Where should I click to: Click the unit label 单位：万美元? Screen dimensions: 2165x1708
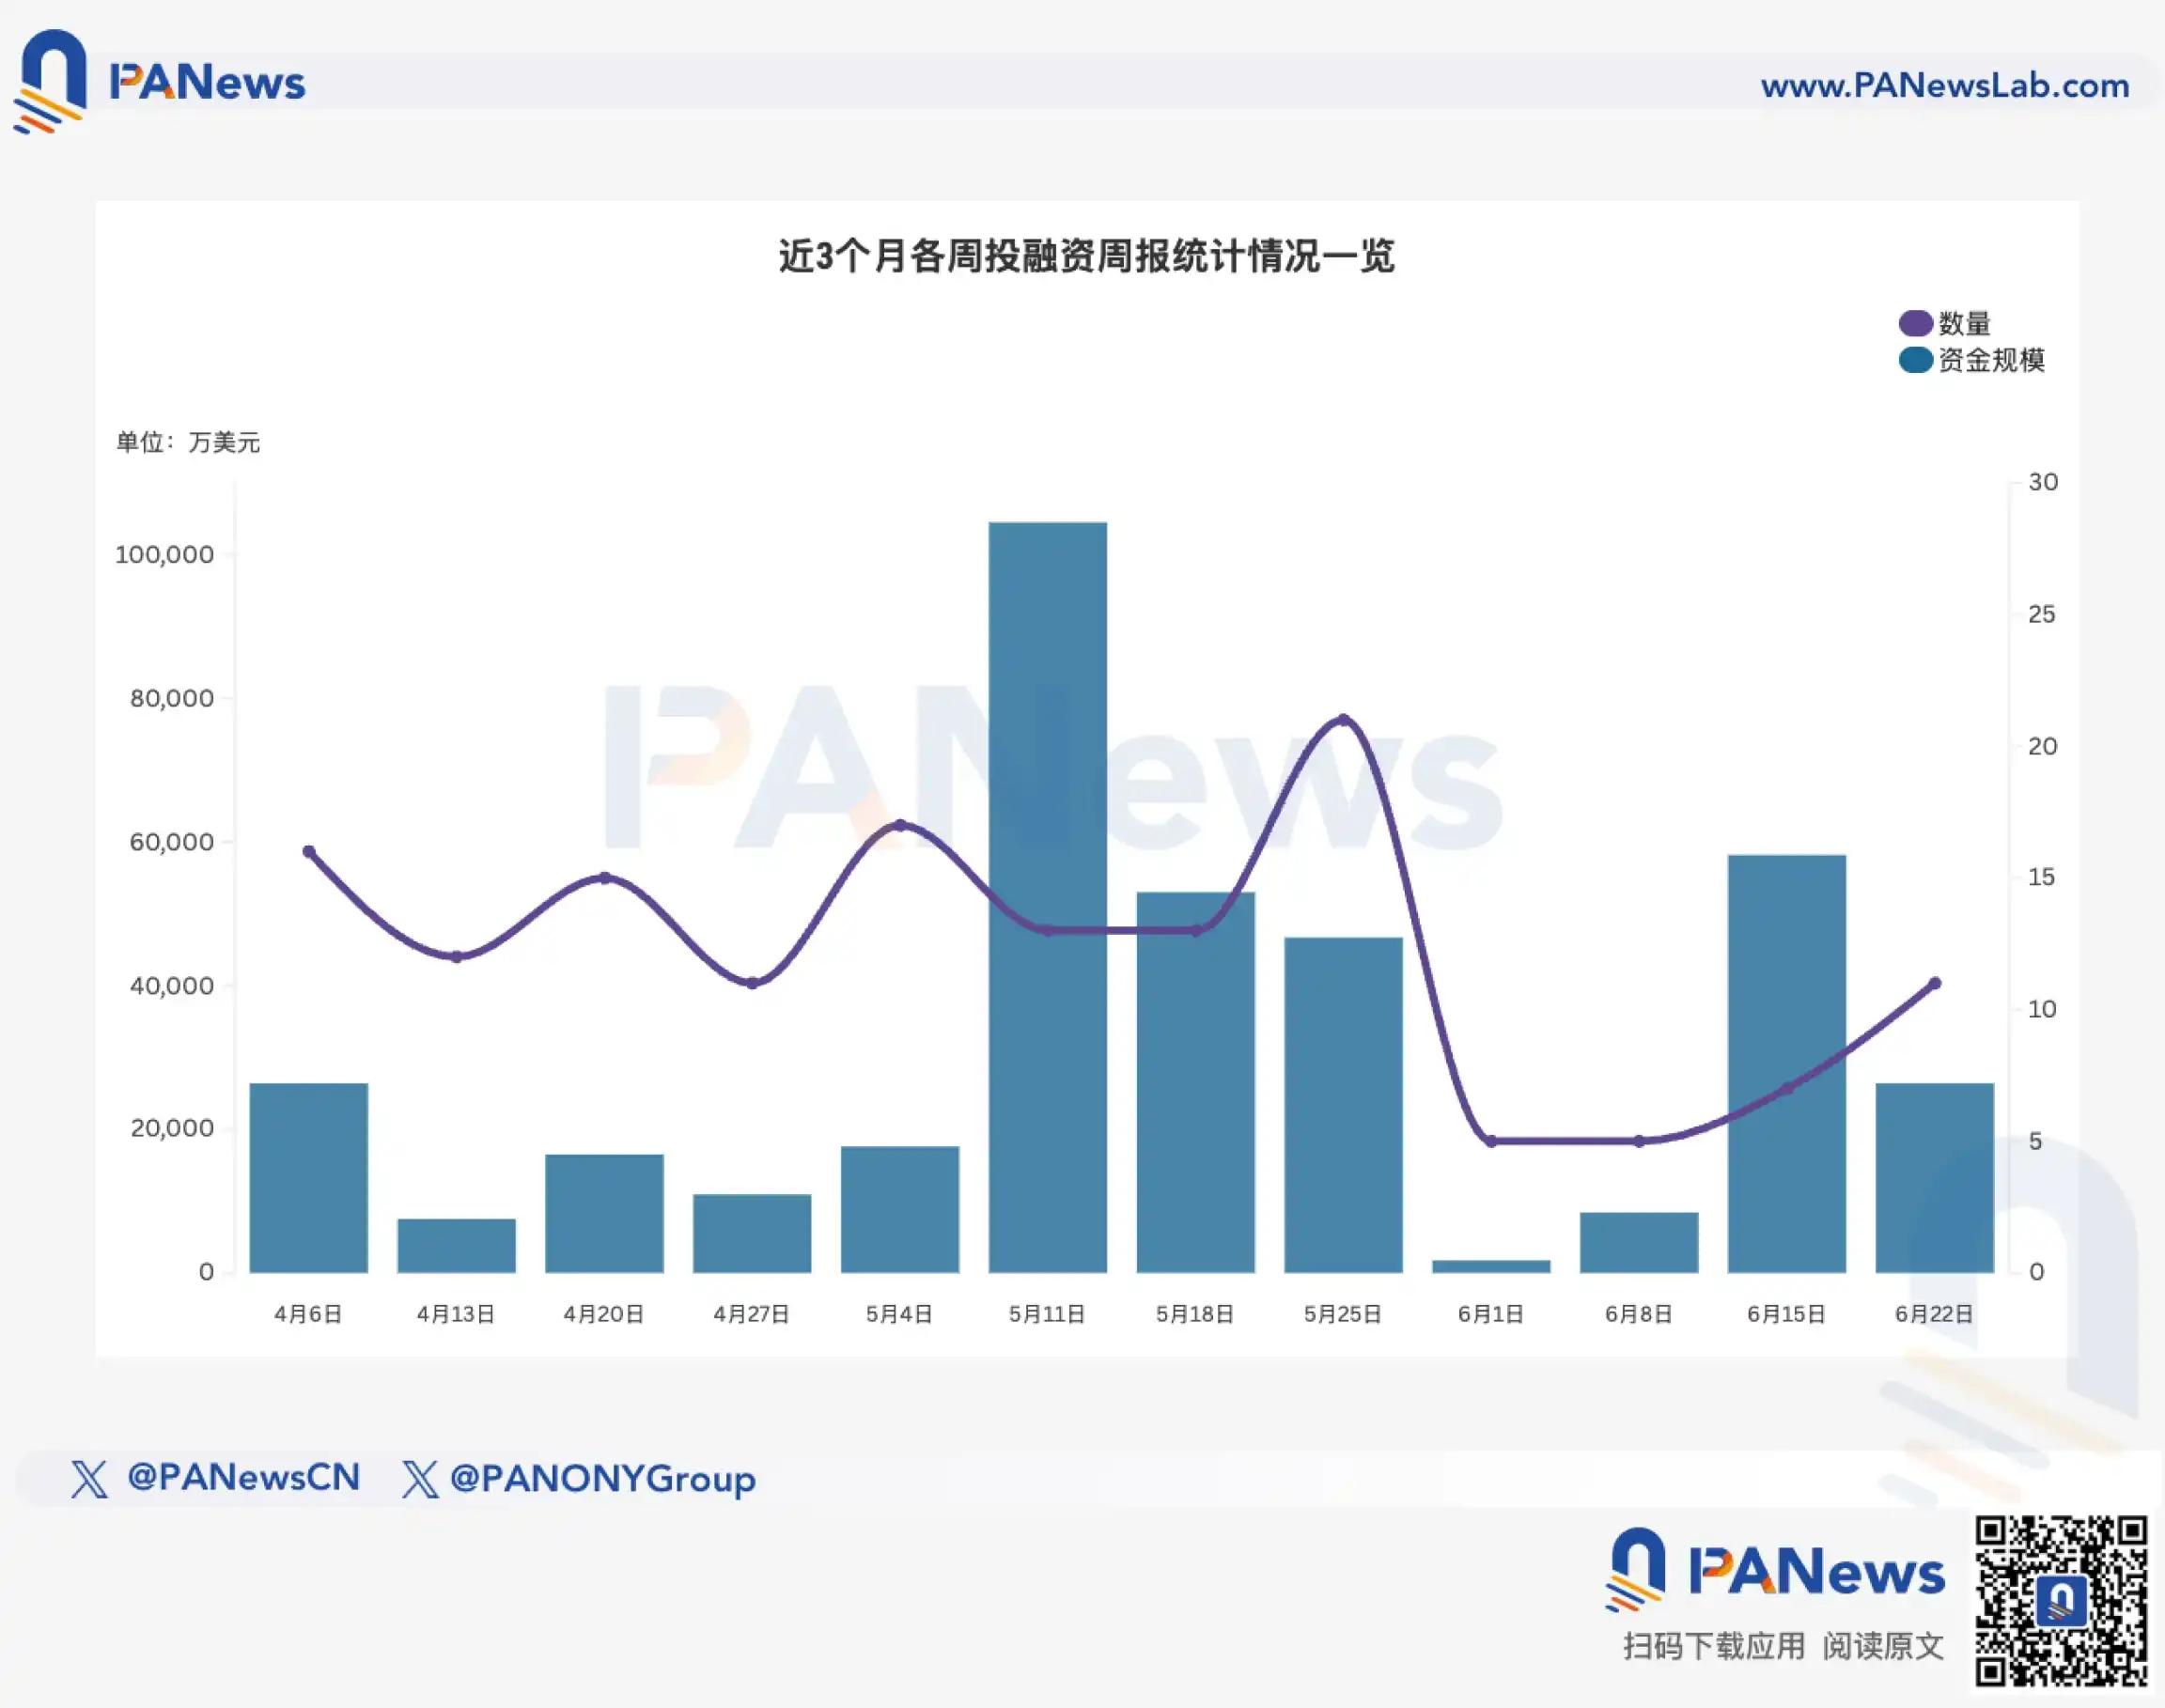point(188,442)
